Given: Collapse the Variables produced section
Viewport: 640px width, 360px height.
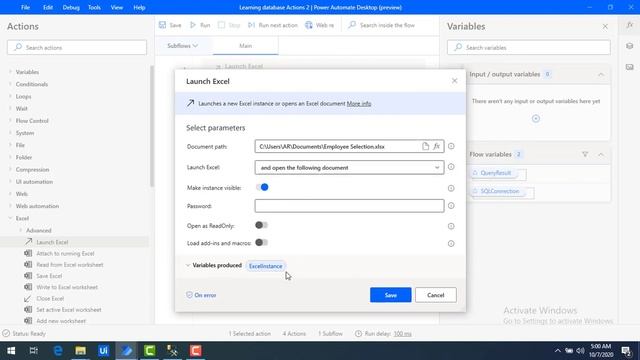Looking at the screenshot, I should (x=188, y=265).
